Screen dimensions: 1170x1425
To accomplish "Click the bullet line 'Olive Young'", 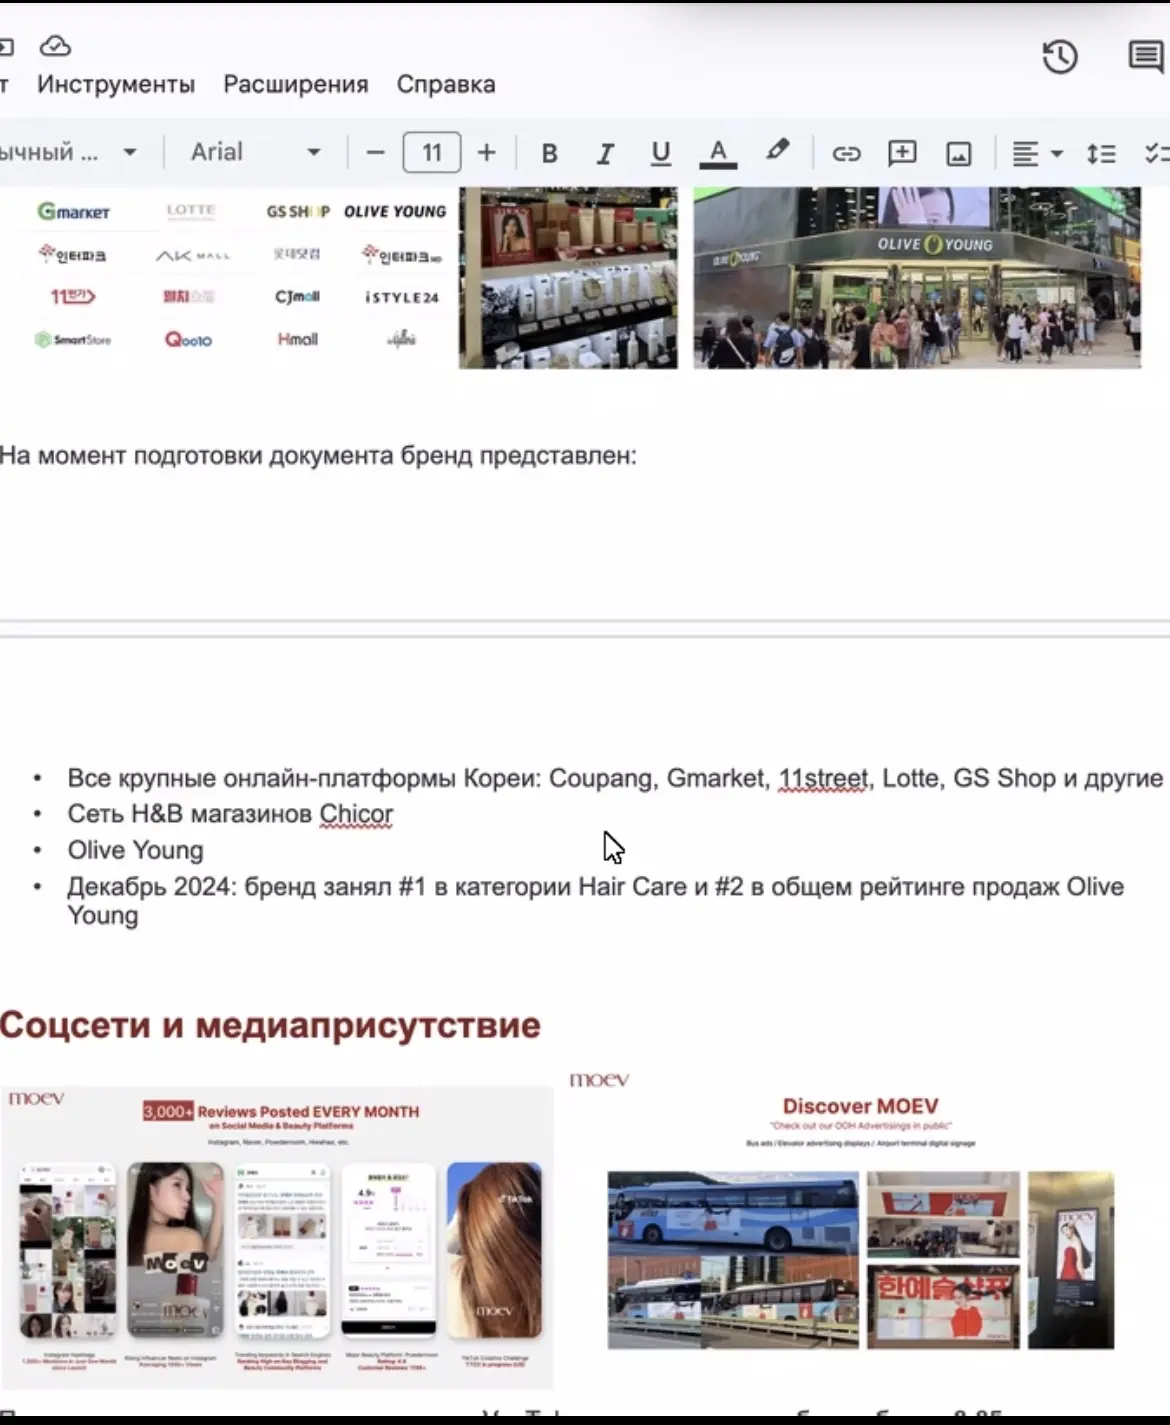I will click(135, 850).
